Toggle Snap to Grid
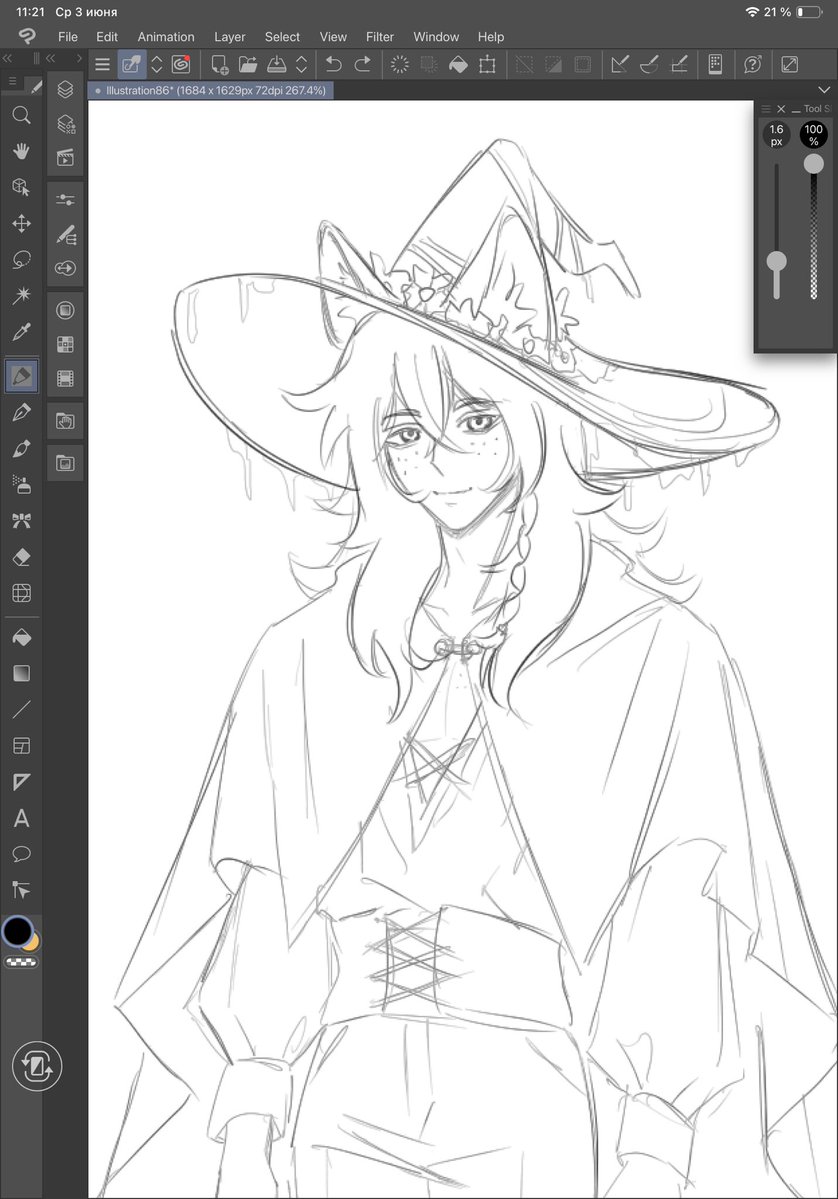Screen dimensions: 838x1199 [679, 64]
